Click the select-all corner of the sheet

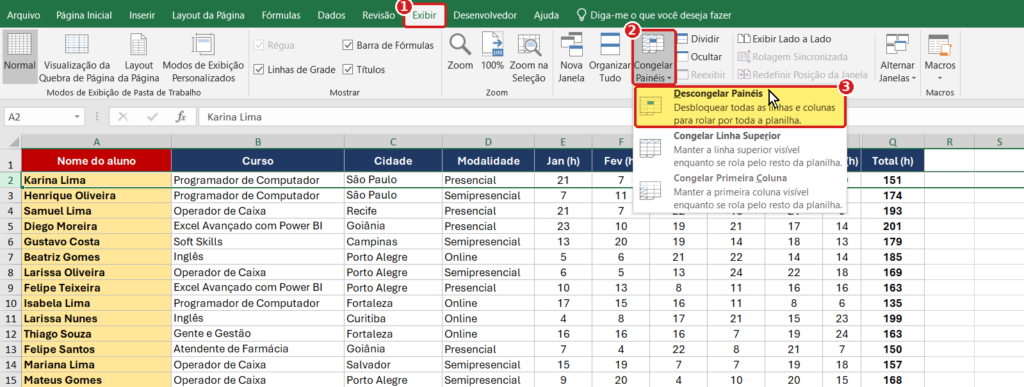tap(10, 142)
